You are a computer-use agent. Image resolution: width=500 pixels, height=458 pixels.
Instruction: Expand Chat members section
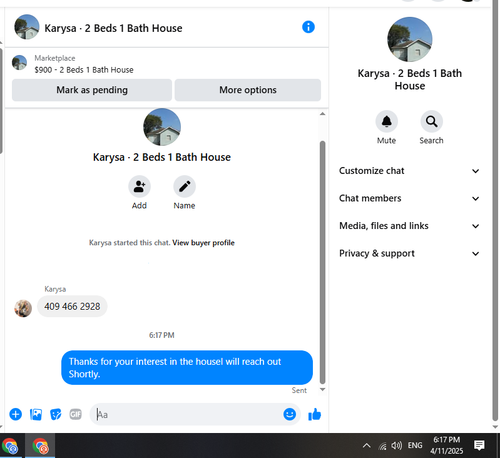coord(410,198)
